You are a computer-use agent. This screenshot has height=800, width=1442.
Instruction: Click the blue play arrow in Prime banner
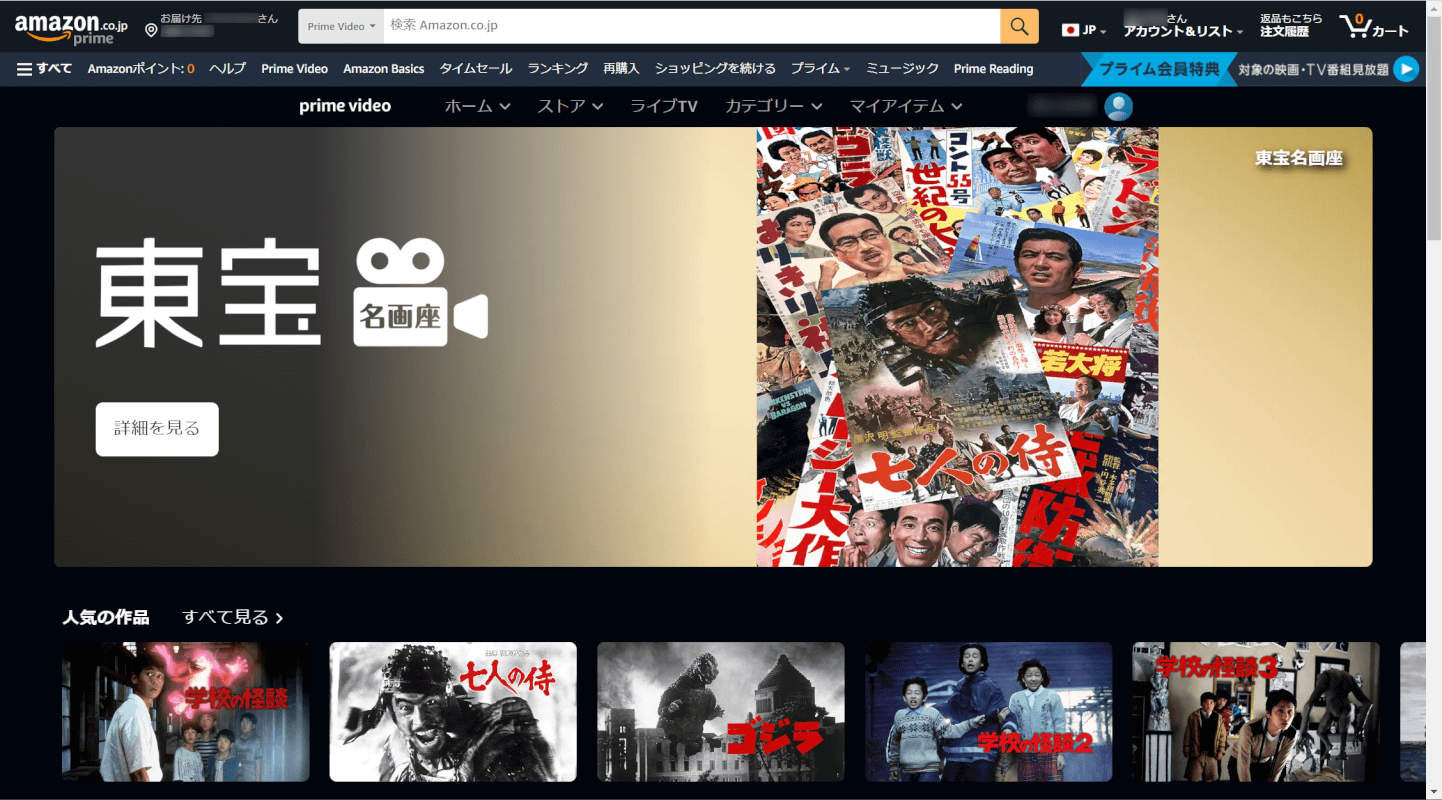[1406, 69]
